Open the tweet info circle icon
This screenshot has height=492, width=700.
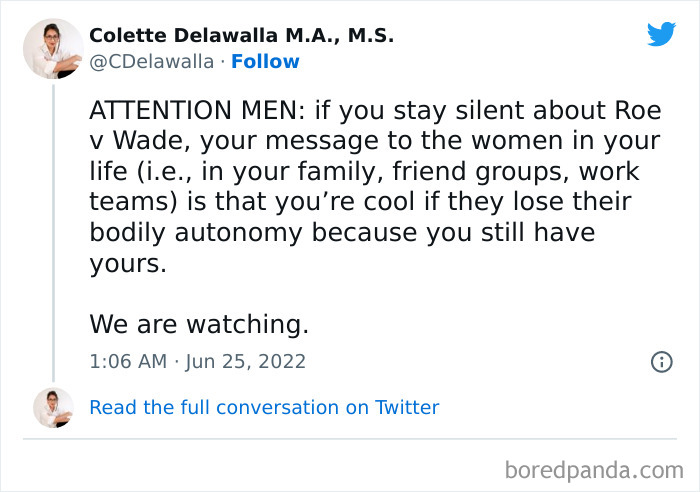click(661, 362)
